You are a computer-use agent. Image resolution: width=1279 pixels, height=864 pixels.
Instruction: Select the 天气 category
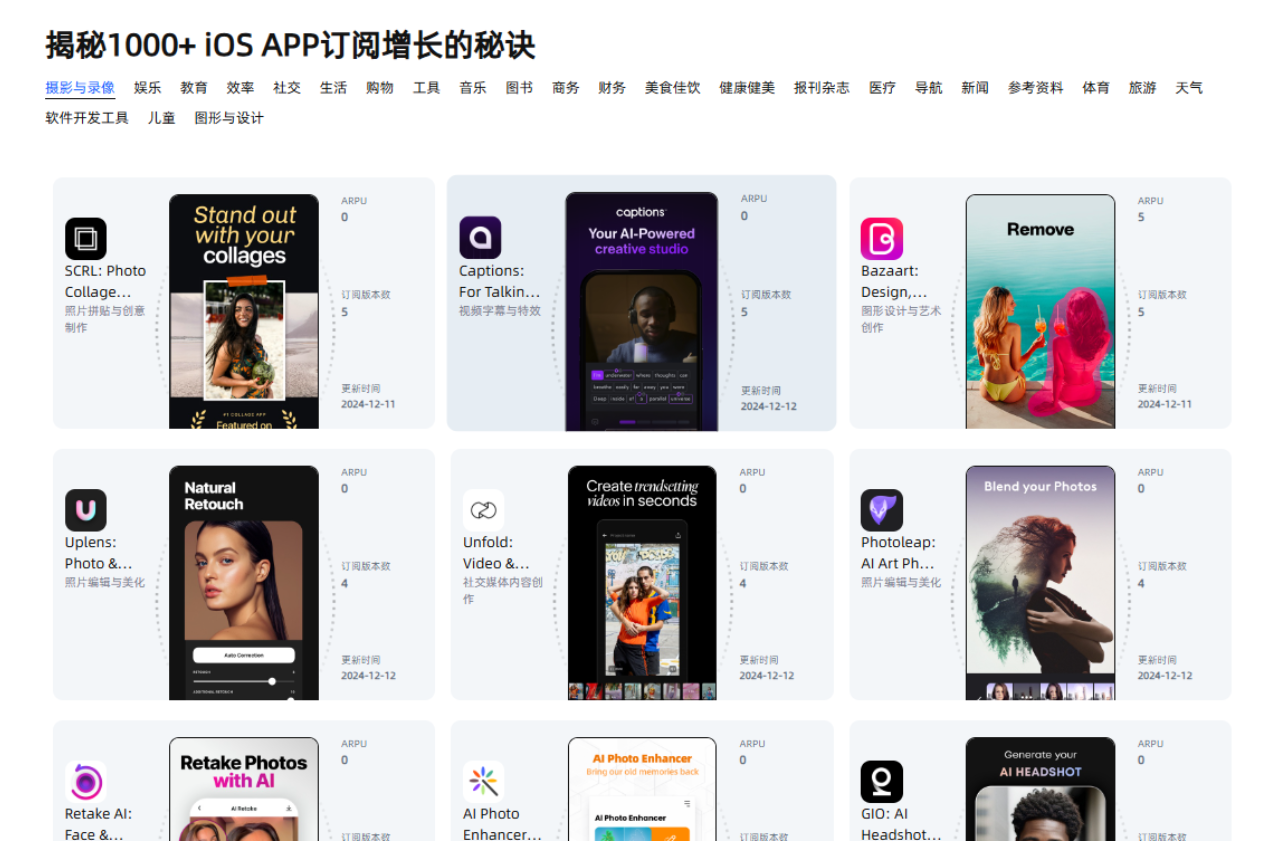(x=1189, y=88)
